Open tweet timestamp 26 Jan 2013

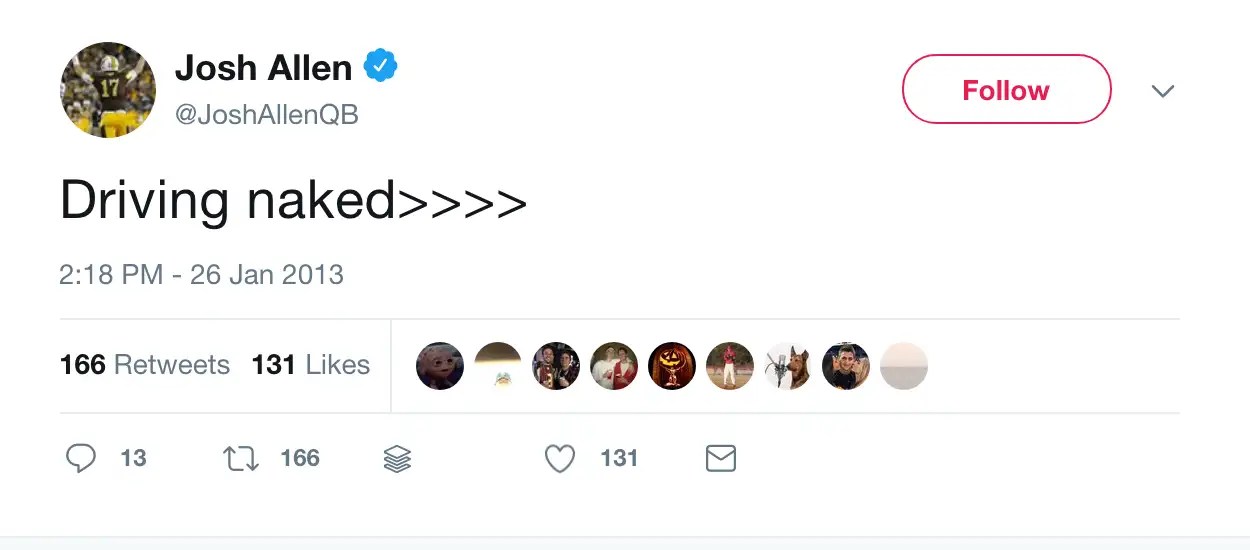click(x=201, y=275)
